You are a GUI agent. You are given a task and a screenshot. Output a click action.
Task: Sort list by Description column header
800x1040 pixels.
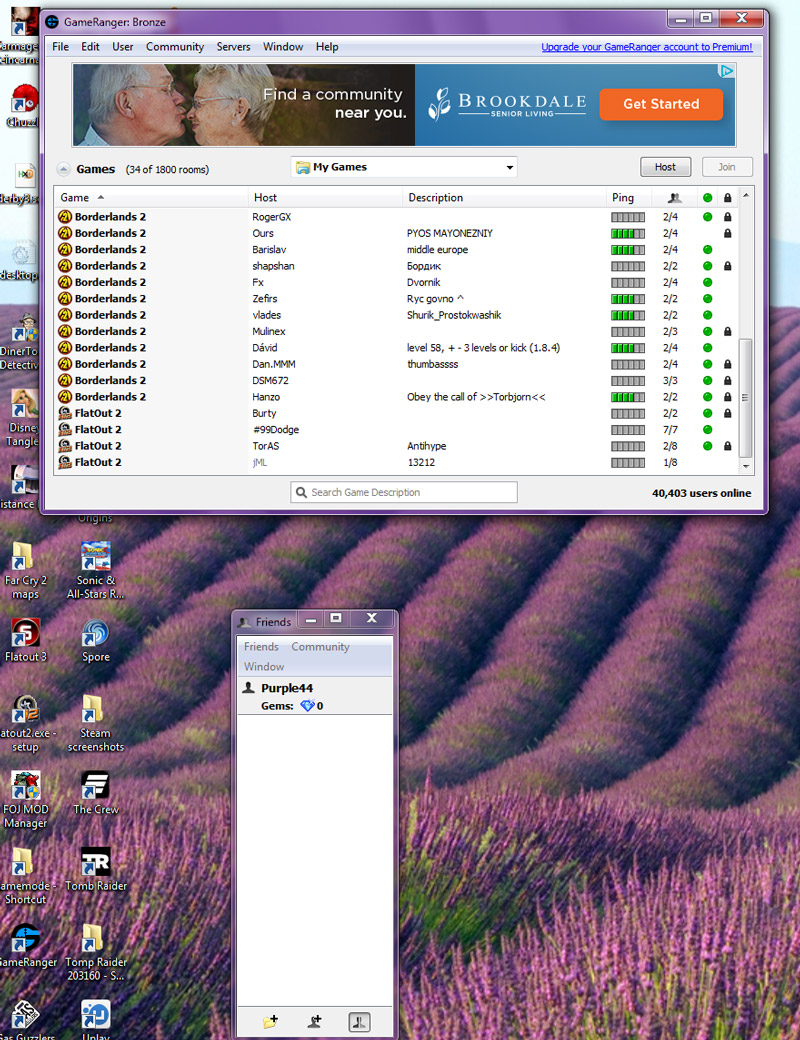tap(504, 198)
